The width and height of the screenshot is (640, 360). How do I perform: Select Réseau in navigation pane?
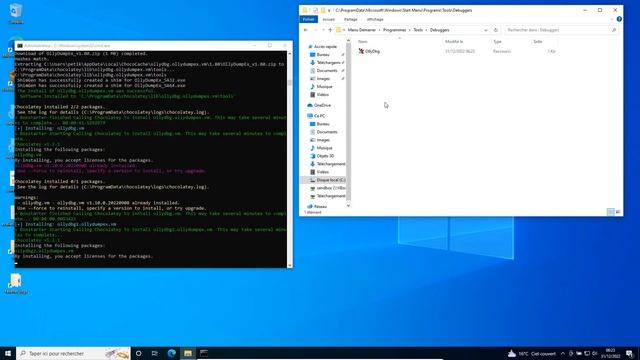(320, 207)
